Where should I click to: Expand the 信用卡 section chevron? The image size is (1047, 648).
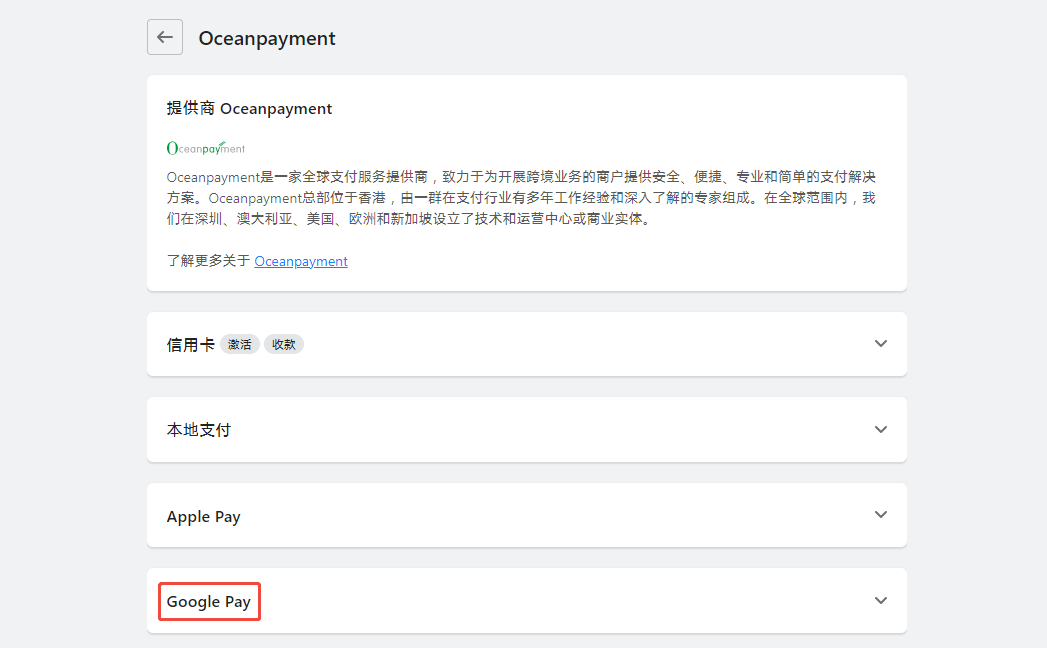880,344
